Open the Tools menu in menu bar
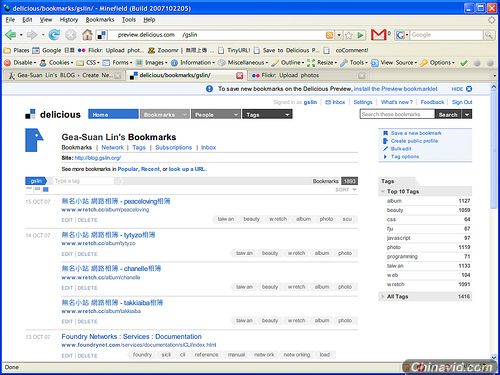 point(129,20)
